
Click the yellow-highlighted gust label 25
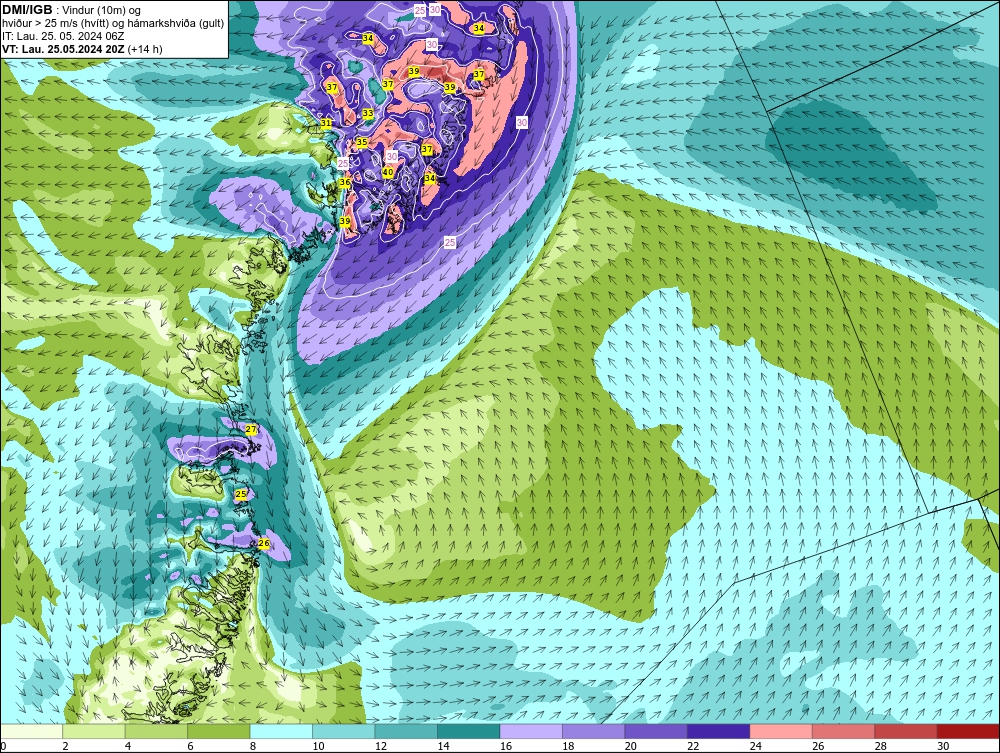click(240, 494)
